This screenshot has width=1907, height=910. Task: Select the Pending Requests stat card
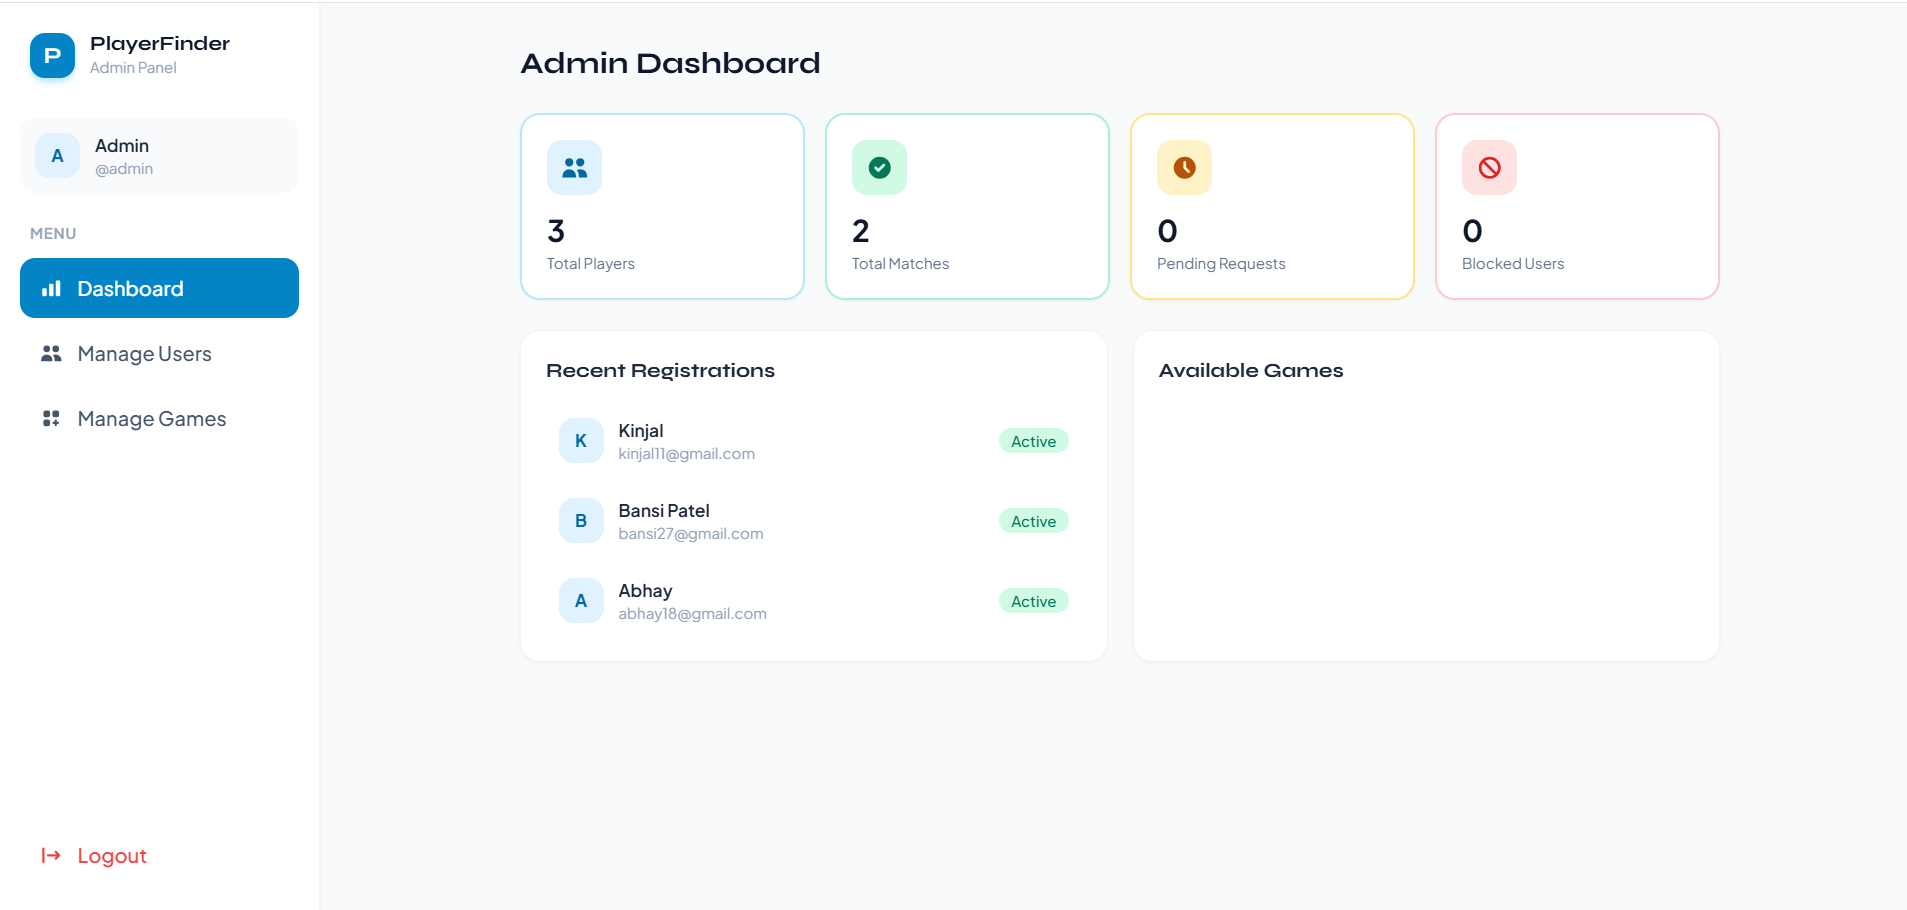[x=1272, y=206]
